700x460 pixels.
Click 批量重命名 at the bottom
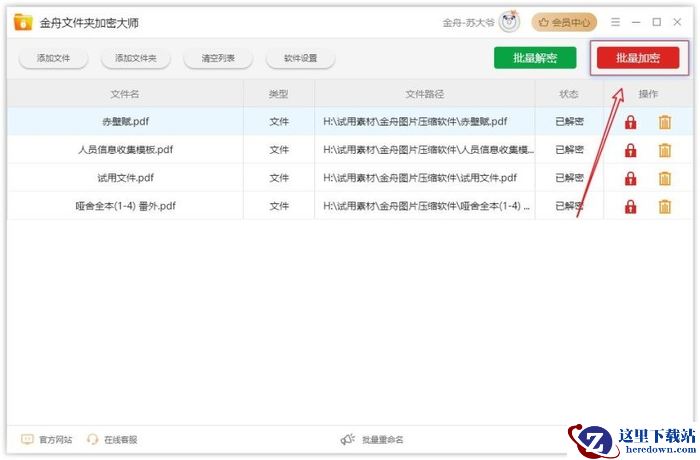click(x=372, y=439)
